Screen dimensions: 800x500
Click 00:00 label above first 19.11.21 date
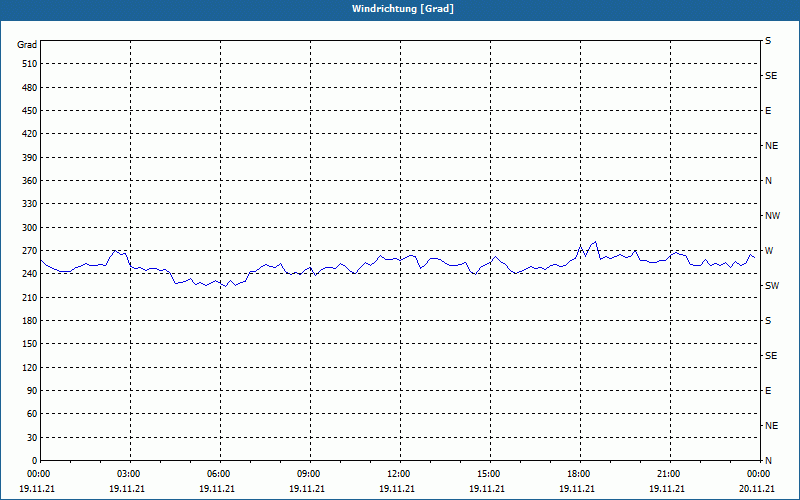point(38,474)
